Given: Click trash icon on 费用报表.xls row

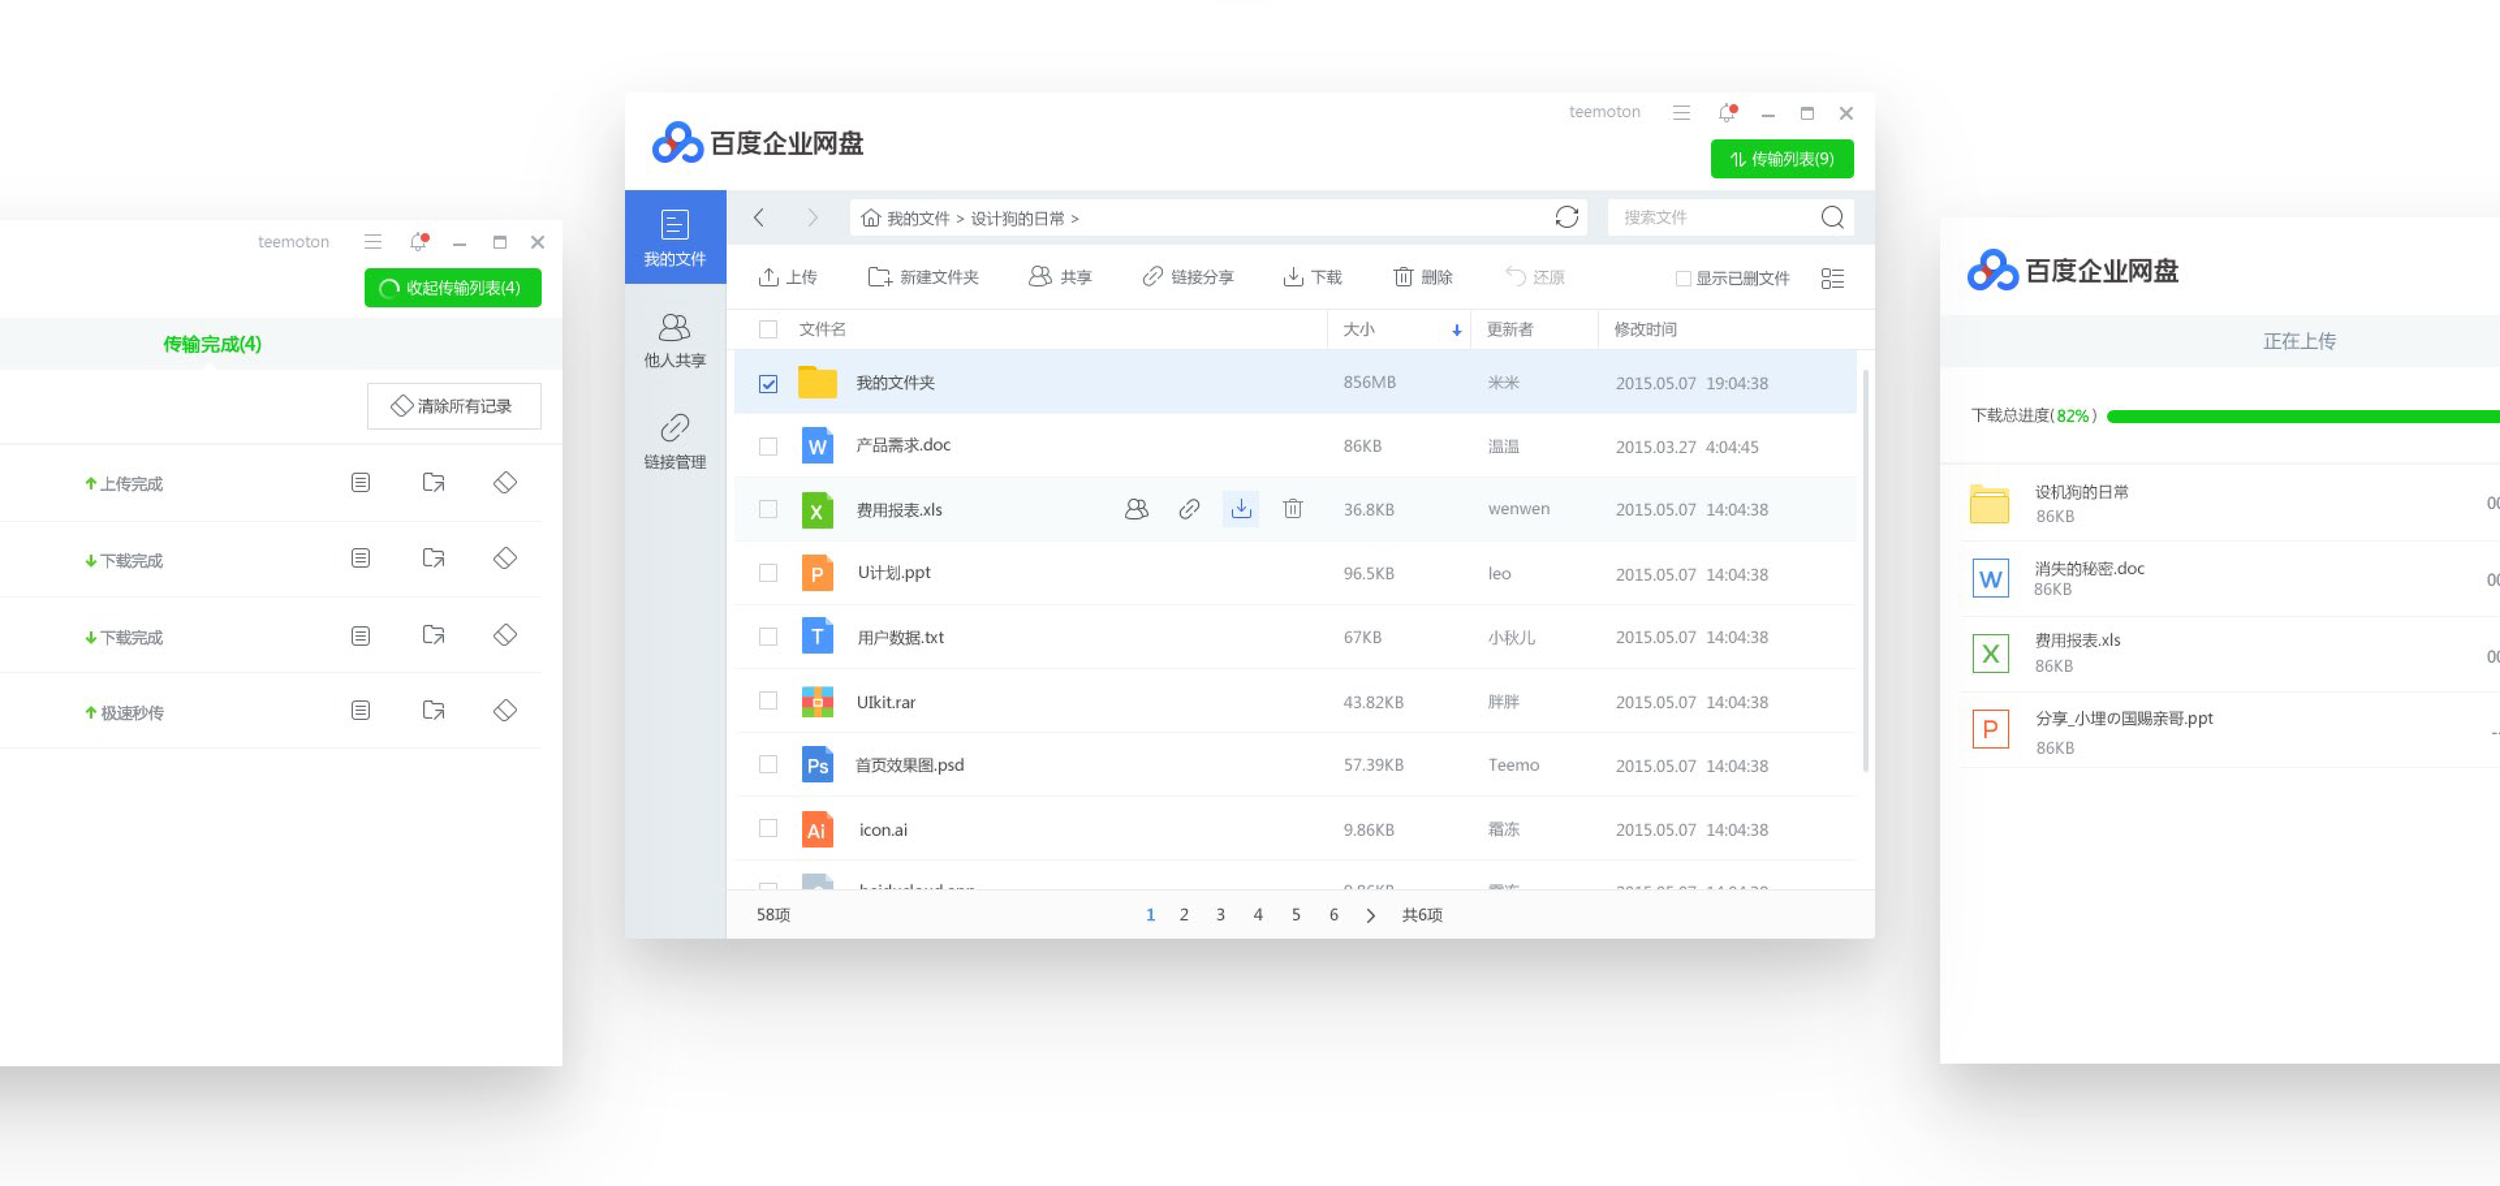Looking at the screenshot, I should pyautogui.click(x=1293, y=509).
